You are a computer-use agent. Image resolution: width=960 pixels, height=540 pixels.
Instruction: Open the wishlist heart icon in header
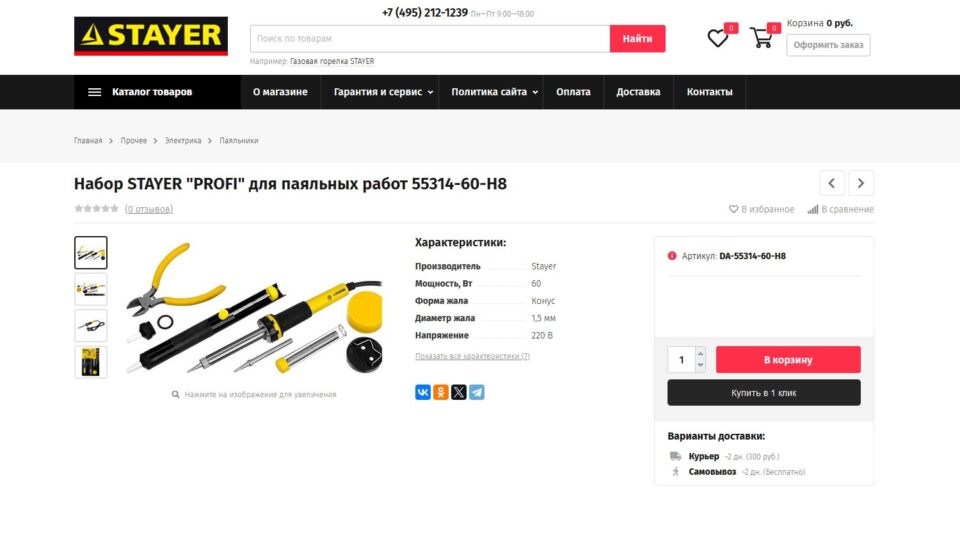(718, 39)
